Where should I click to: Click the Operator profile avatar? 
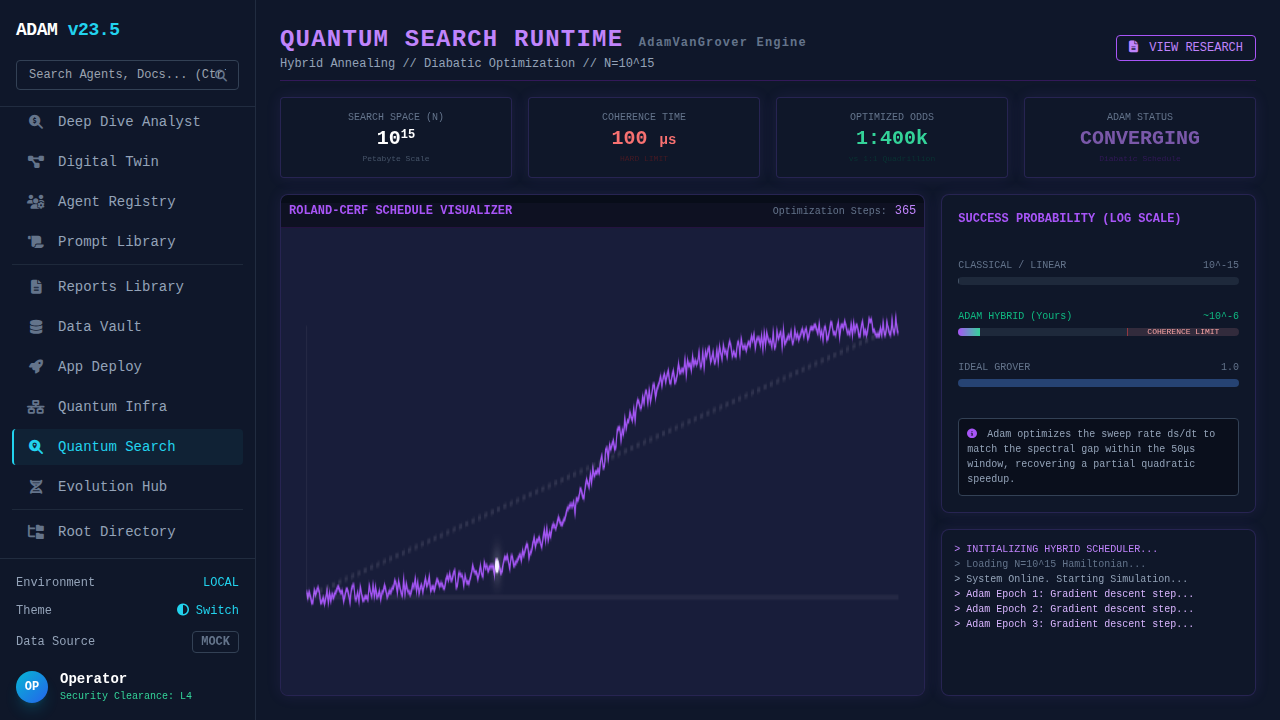(x=32, y=687)
